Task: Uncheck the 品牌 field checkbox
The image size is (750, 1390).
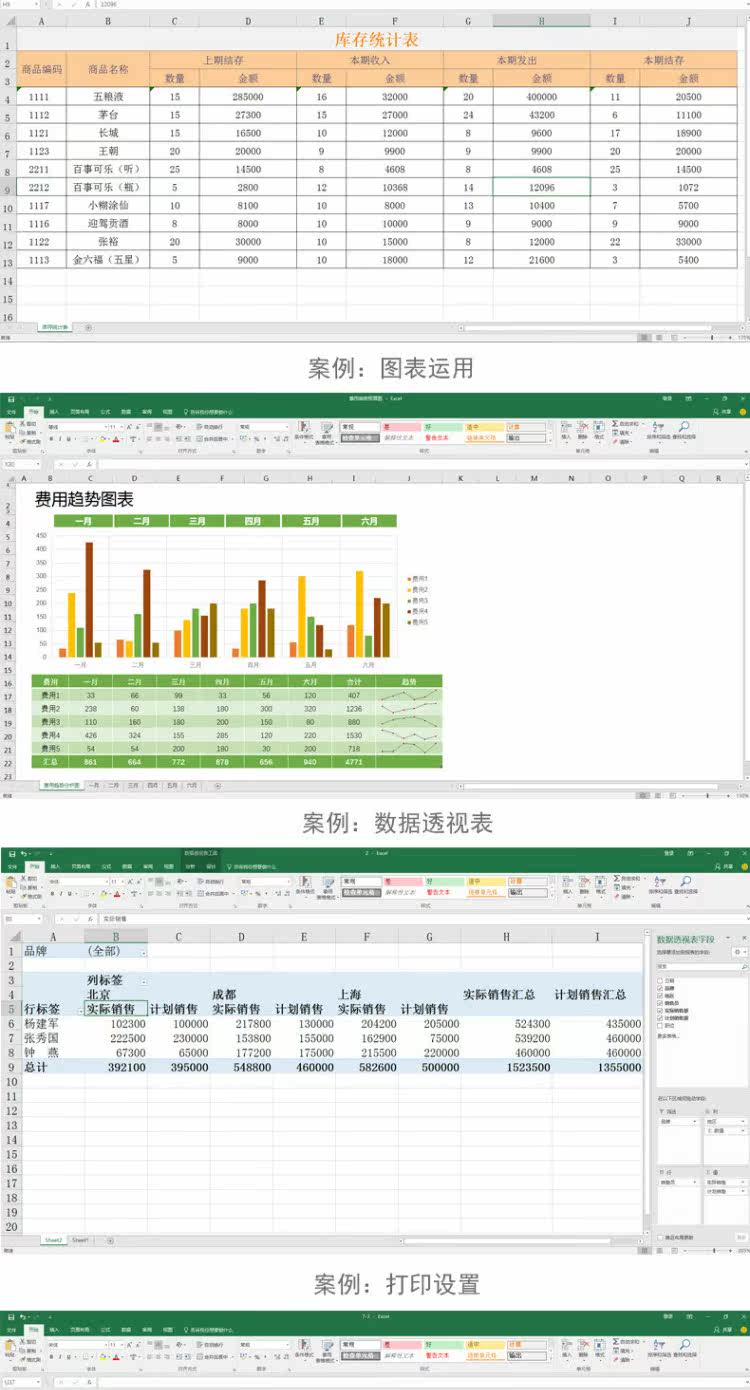Action: tap(660, 988)
